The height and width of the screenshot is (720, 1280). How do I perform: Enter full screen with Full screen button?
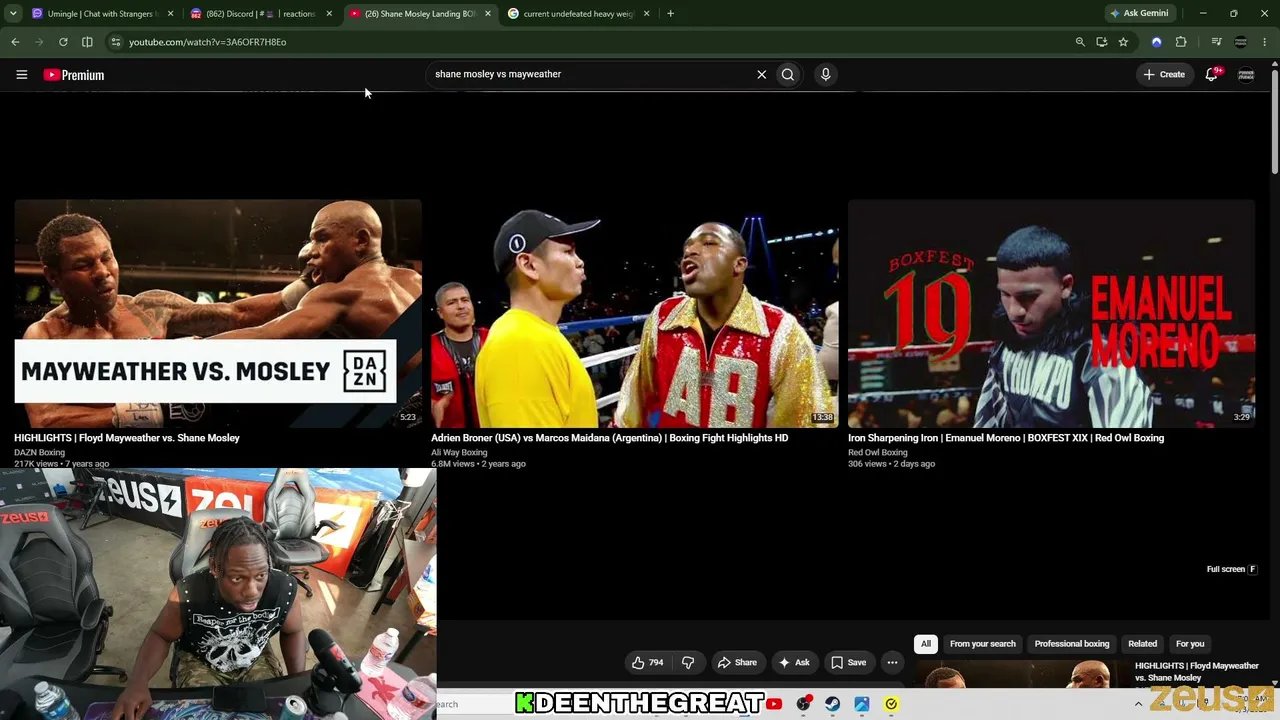[1231, 569]
